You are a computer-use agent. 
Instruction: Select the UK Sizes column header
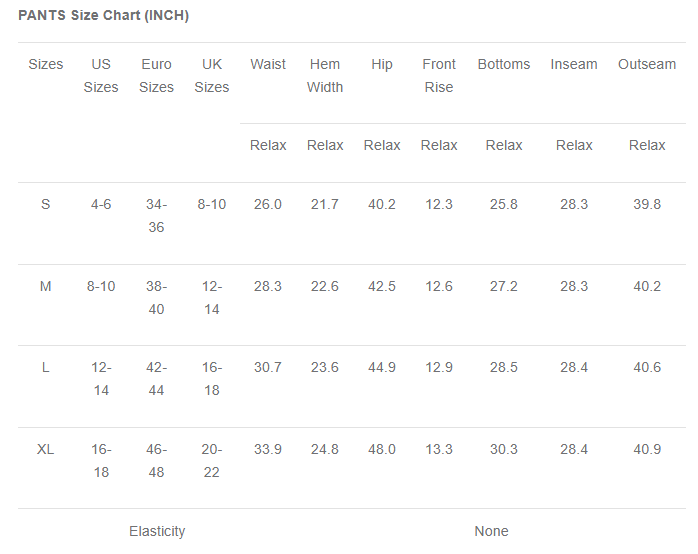(212, 76)
